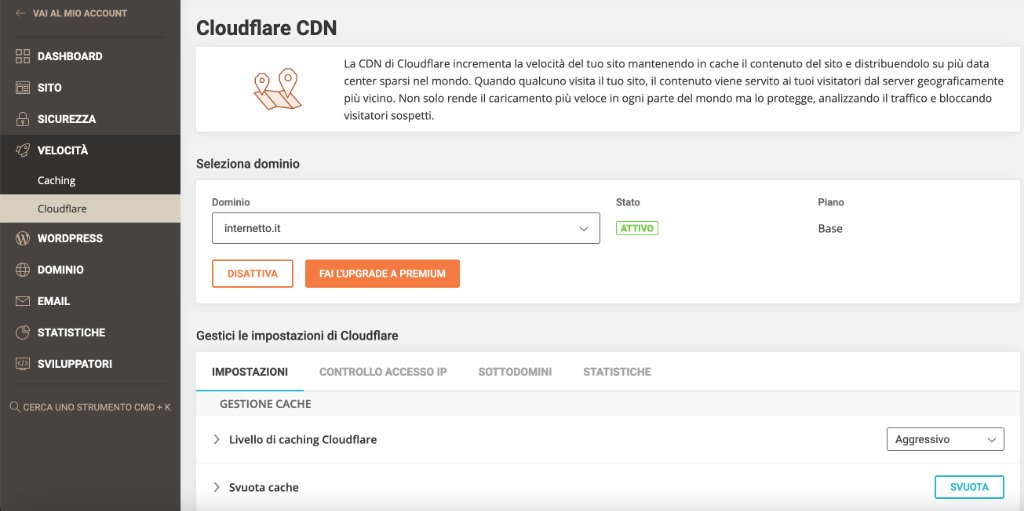The image size is (1024, 511).
Task: Click the Svuota button
Action: (969, 487)
